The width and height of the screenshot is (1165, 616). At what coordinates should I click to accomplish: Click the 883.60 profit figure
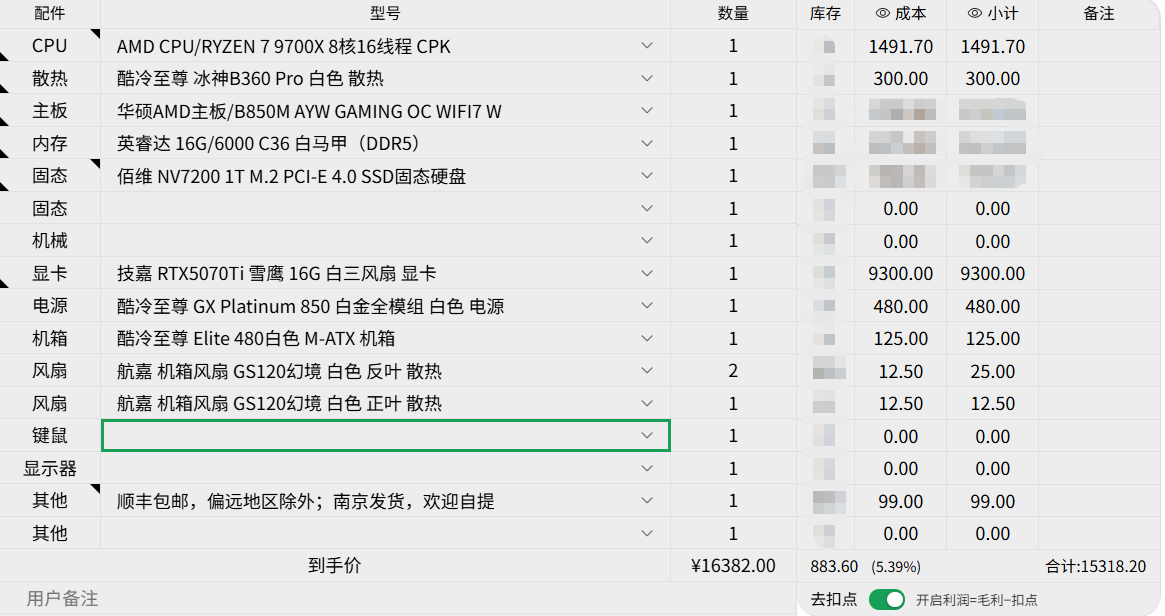[834, 567]
